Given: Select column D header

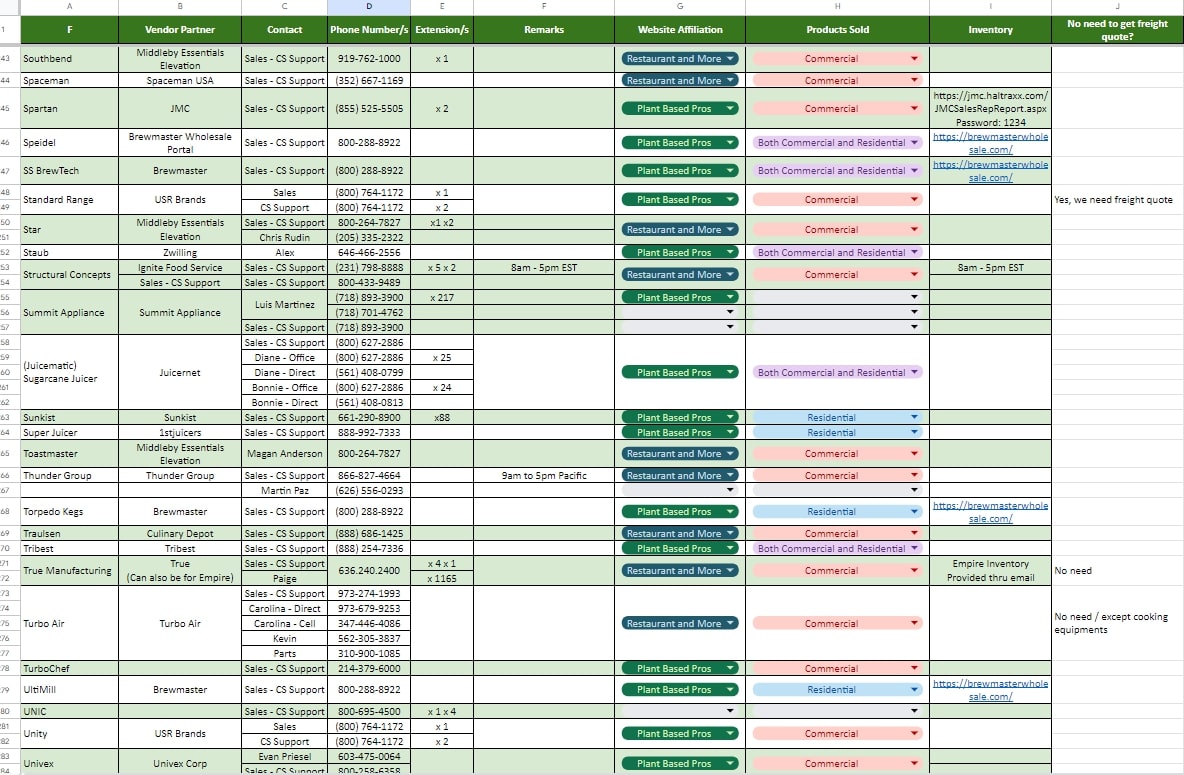Looking at the screenshot, I should coord(368,6).
